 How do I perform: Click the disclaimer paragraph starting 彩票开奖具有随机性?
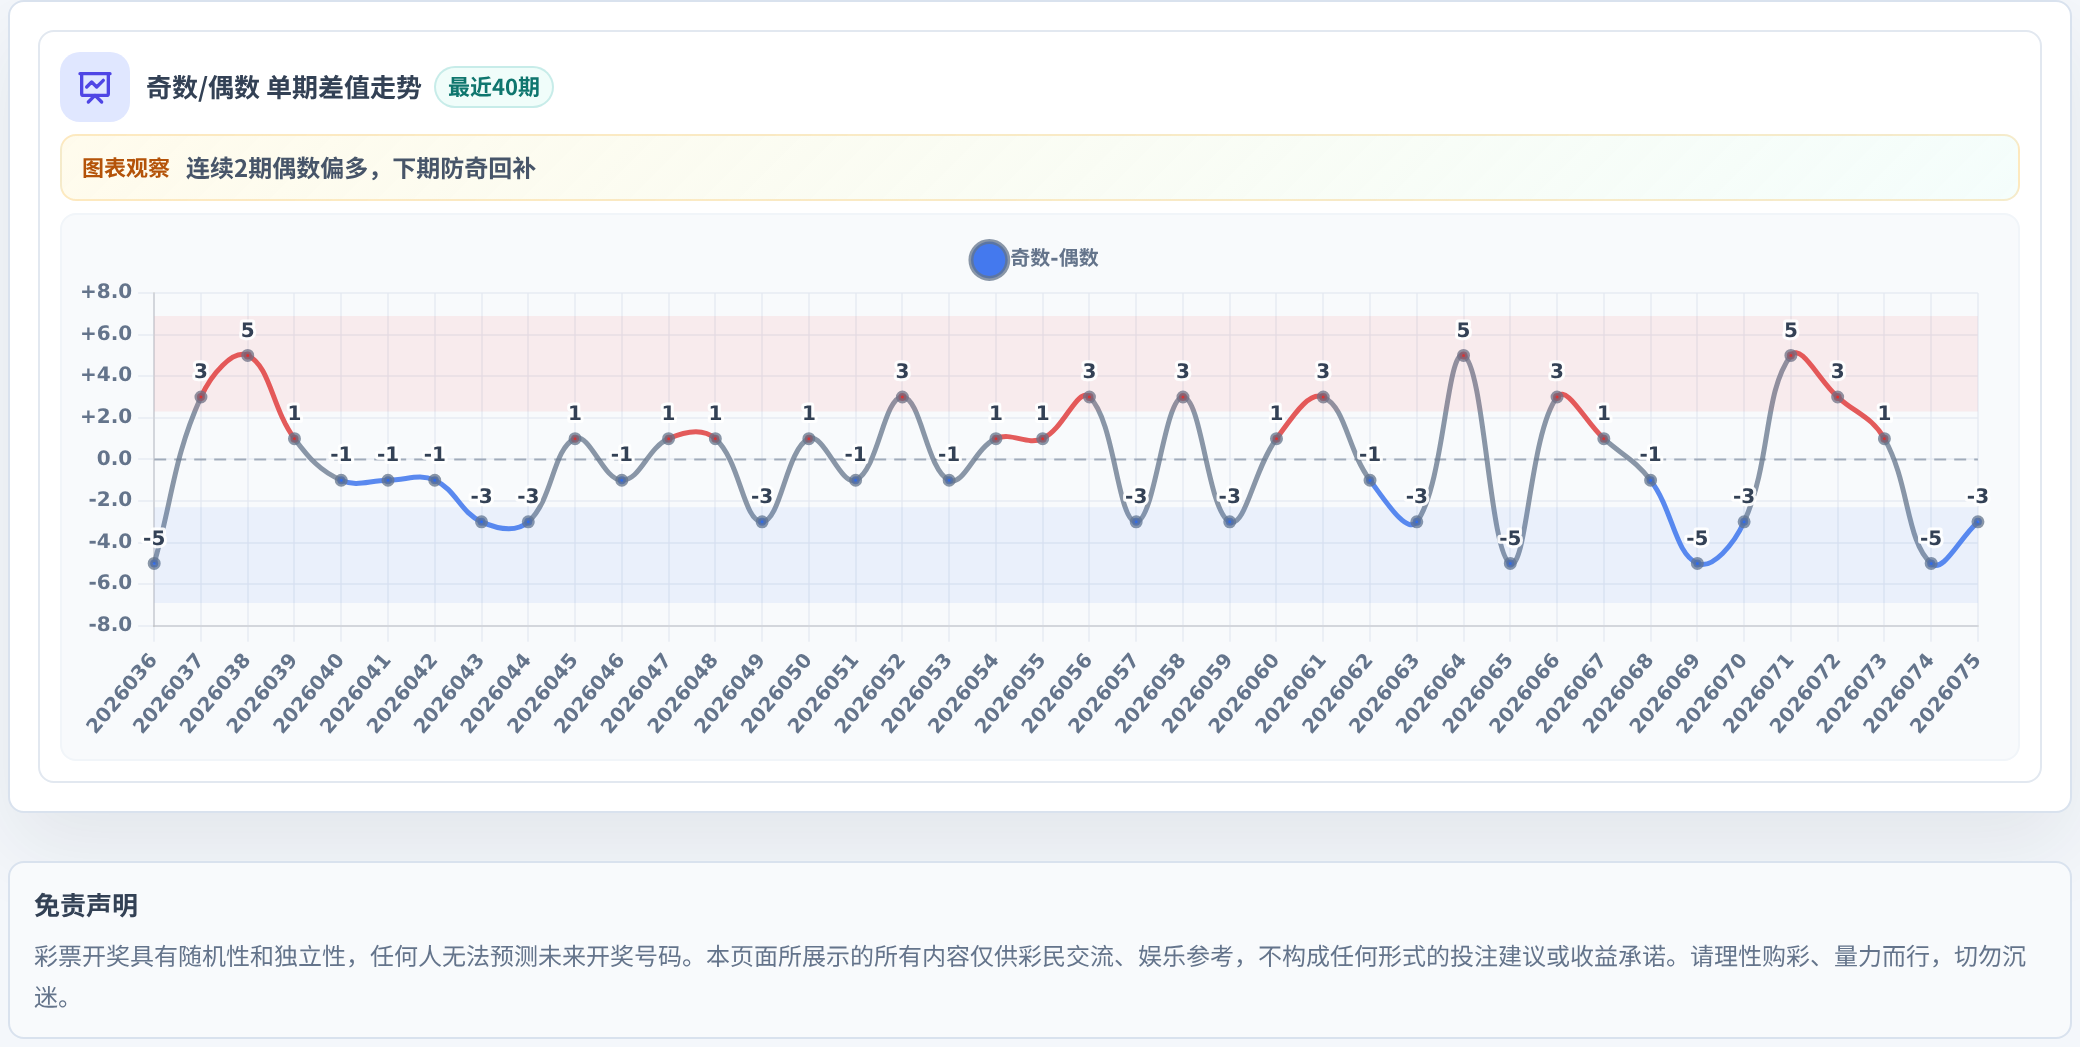1030,977
